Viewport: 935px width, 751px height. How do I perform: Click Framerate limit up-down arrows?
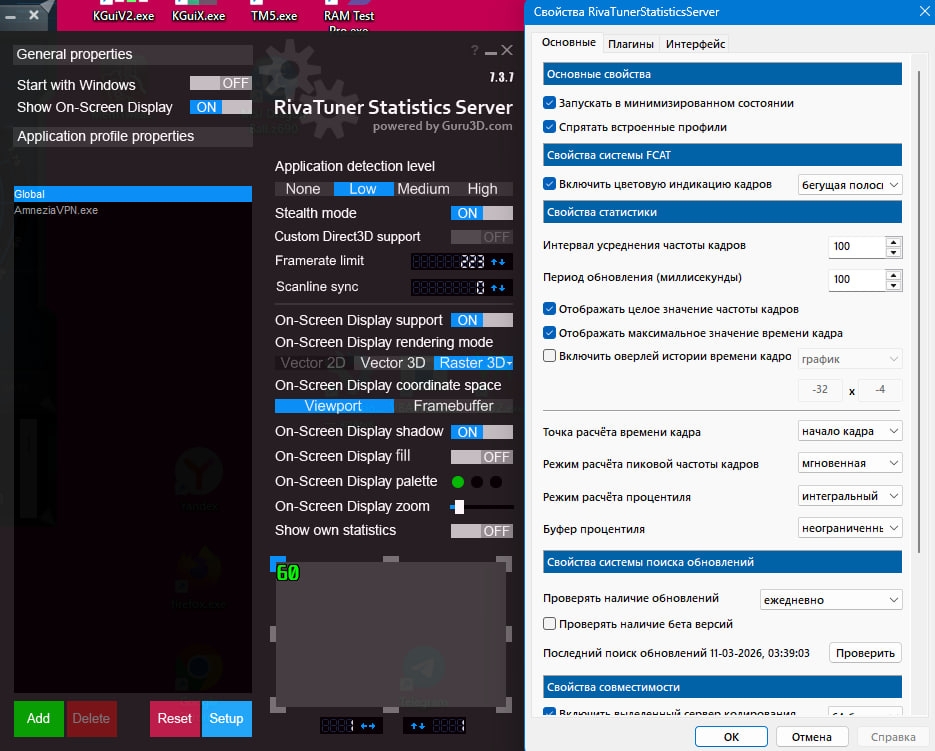coord(498,262)
